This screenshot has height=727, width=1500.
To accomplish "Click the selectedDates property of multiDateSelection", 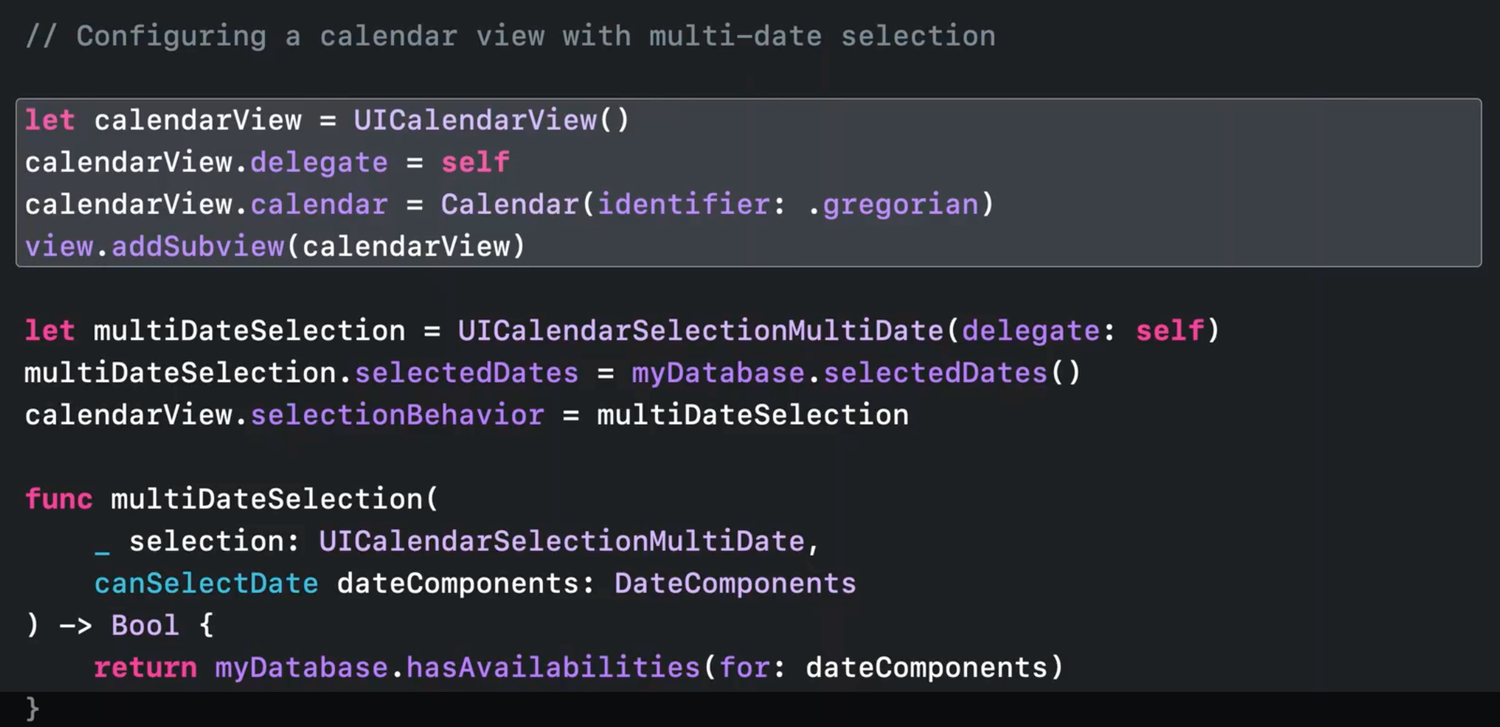I will 467,372.
